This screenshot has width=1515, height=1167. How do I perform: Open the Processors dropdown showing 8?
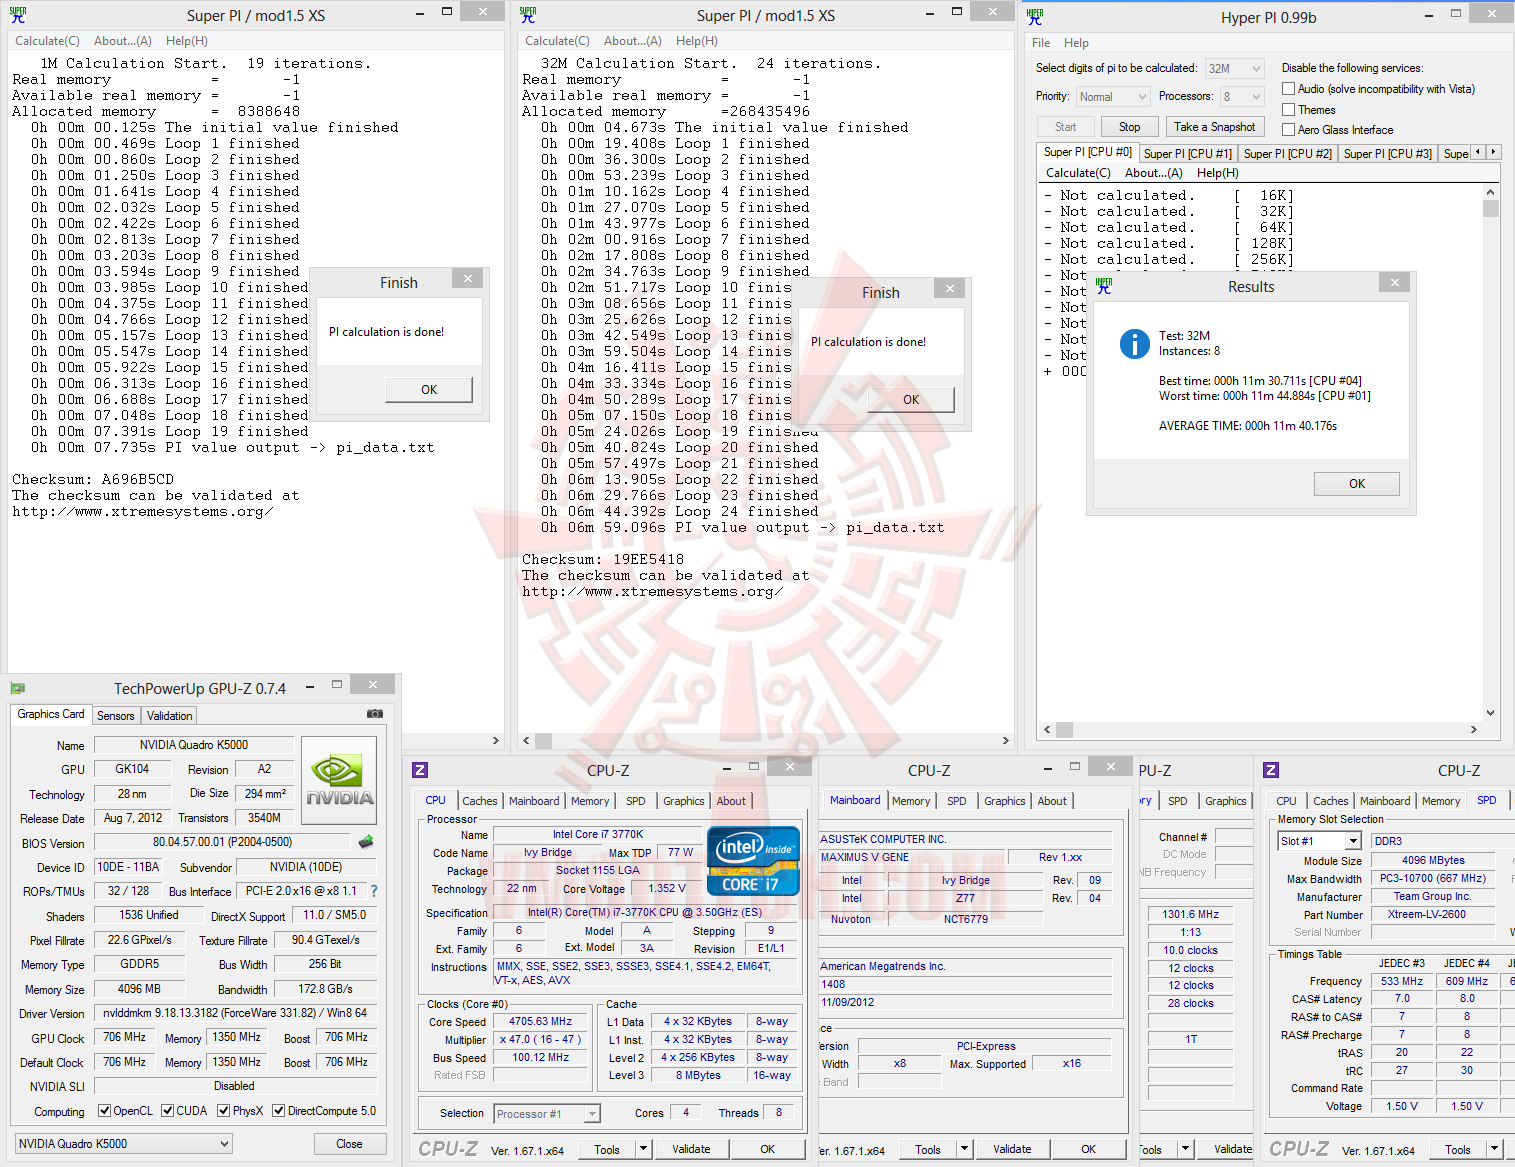click(1241, 97)
